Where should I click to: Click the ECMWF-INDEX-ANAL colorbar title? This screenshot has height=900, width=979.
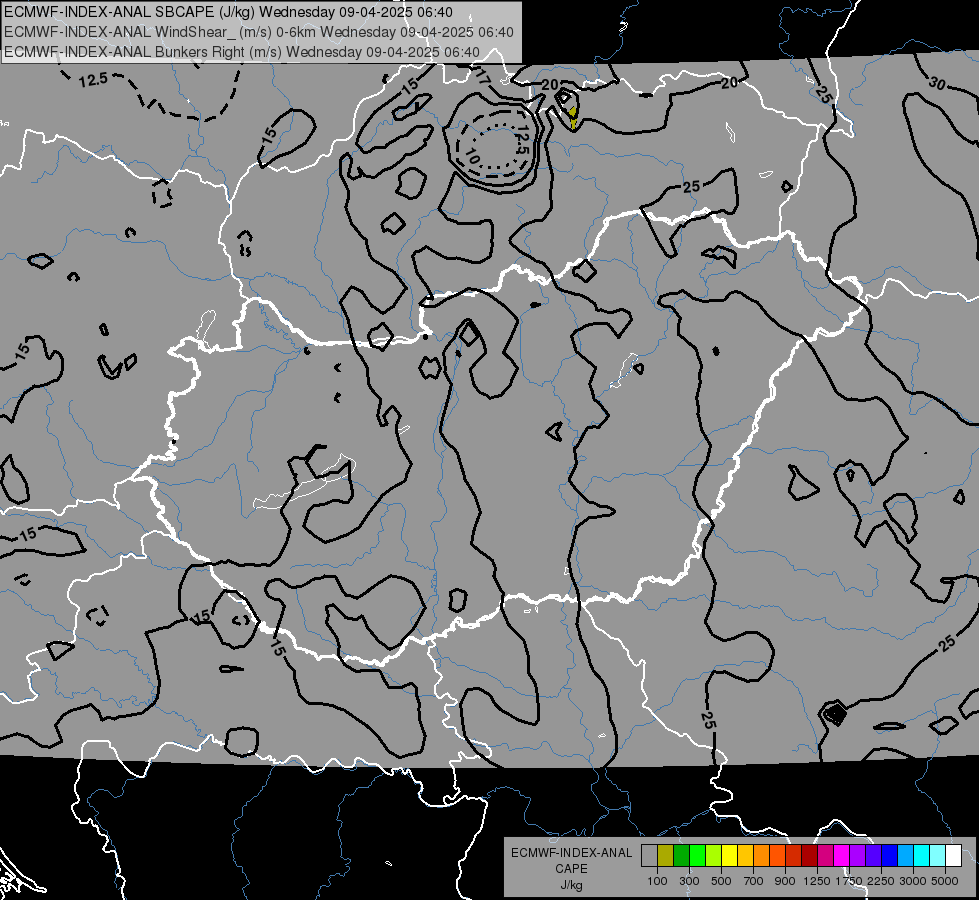click(571, 853)
